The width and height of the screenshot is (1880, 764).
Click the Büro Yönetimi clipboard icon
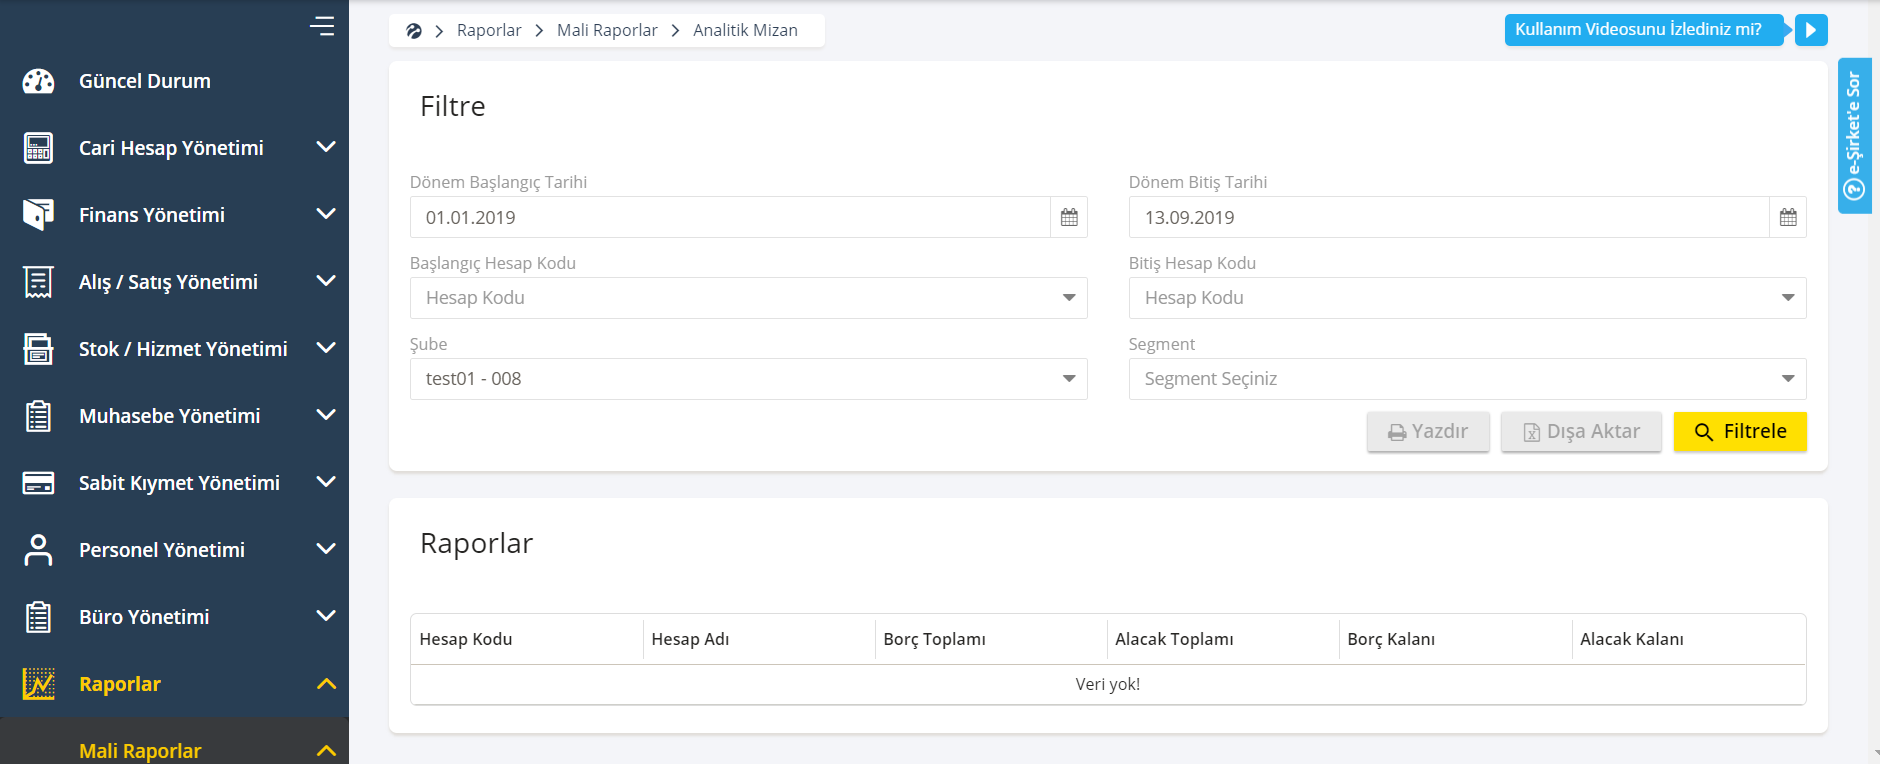39,617
